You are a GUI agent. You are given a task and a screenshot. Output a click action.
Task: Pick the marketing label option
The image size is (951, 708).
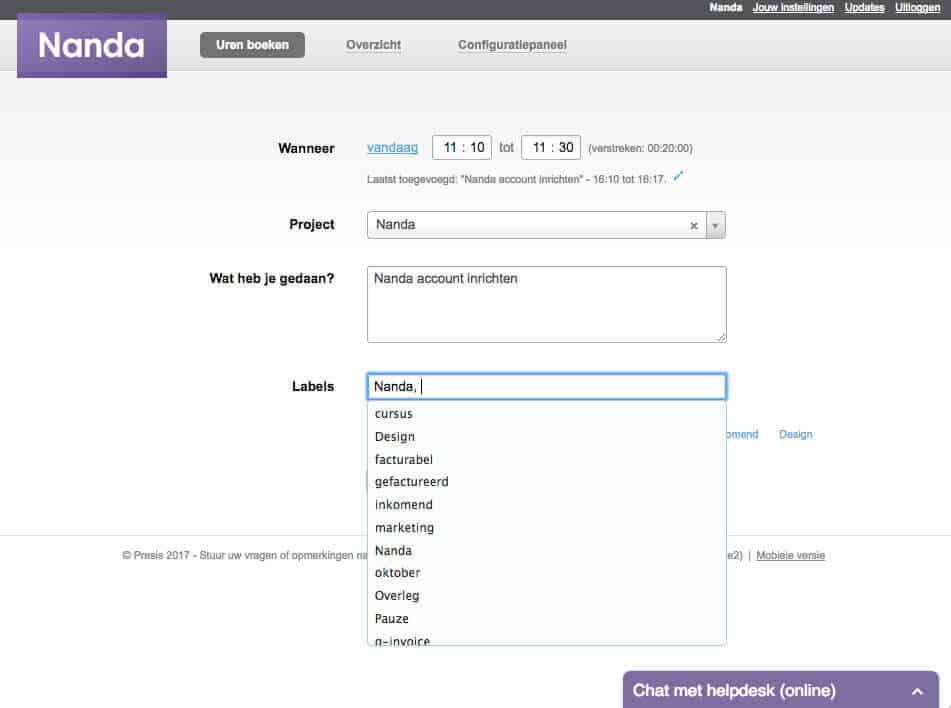pos(404,528)
